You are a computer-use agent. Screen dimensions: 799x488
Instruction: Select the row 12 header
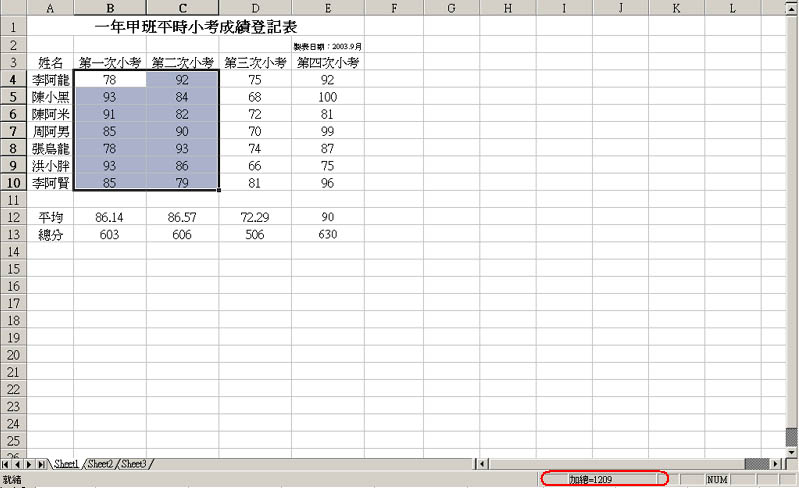click(14, 216)
